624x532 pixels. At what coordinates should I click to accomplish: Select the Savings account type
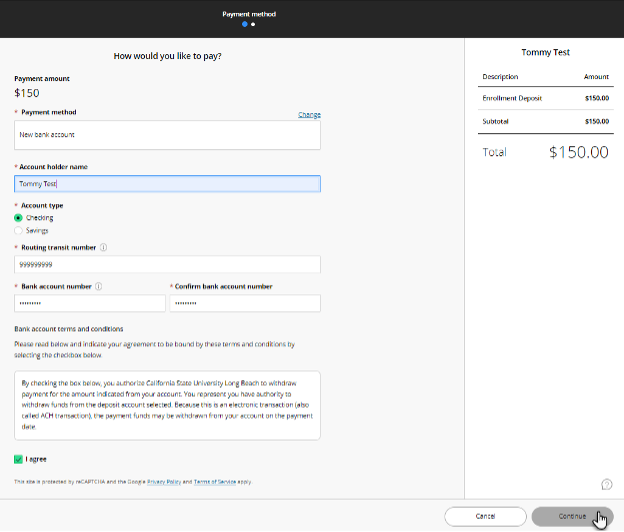[18, 231]
